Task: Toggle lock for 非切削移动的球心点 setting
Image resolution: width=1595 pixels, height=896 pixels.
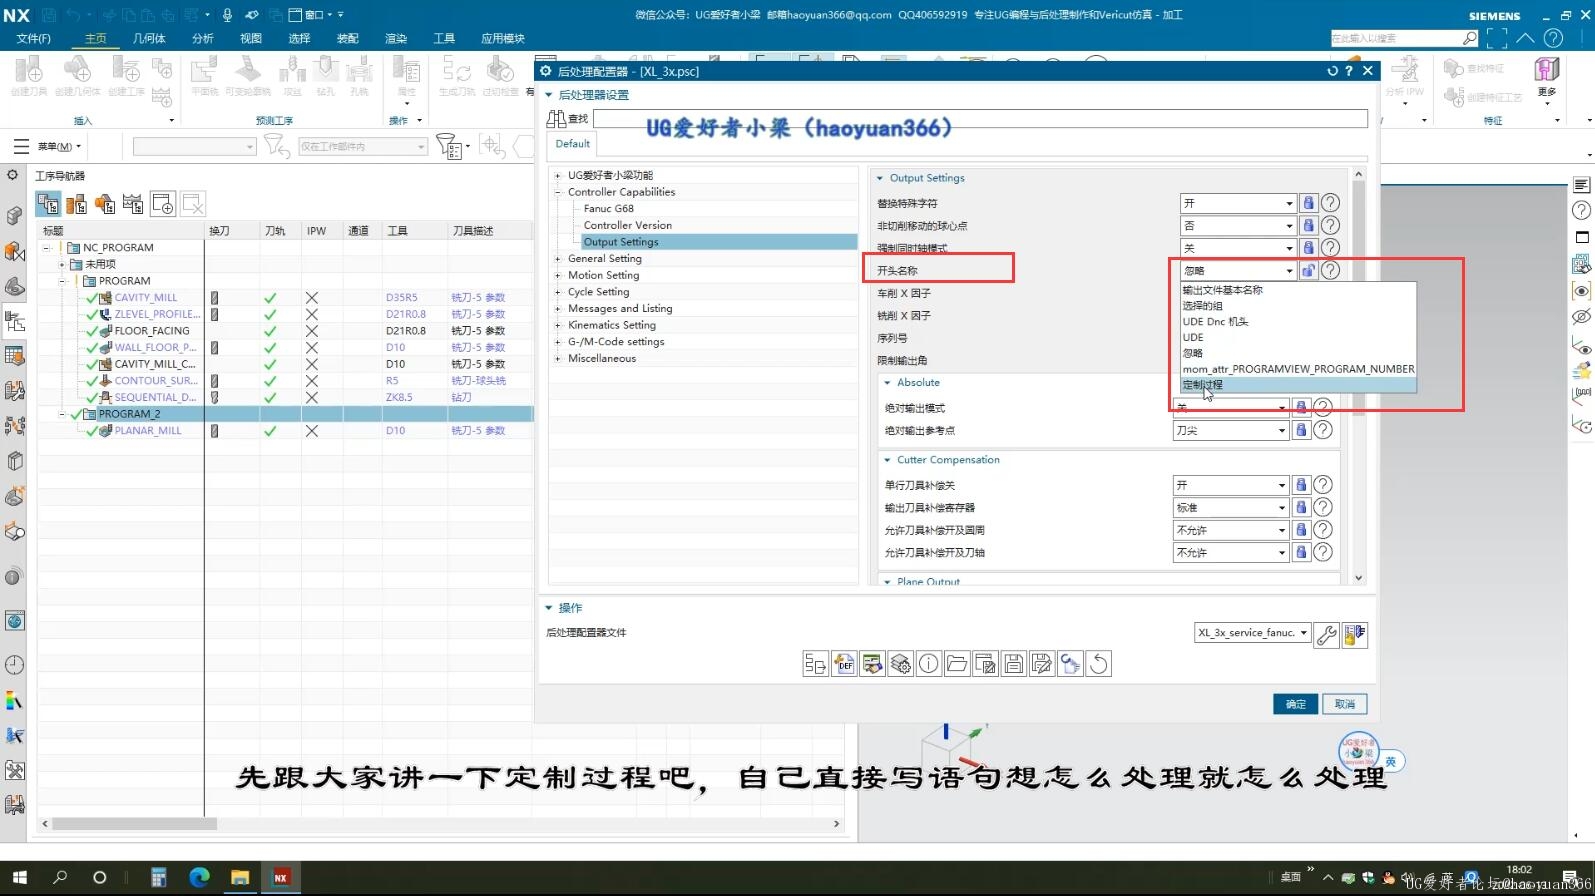Action: tap(1308, 226)
